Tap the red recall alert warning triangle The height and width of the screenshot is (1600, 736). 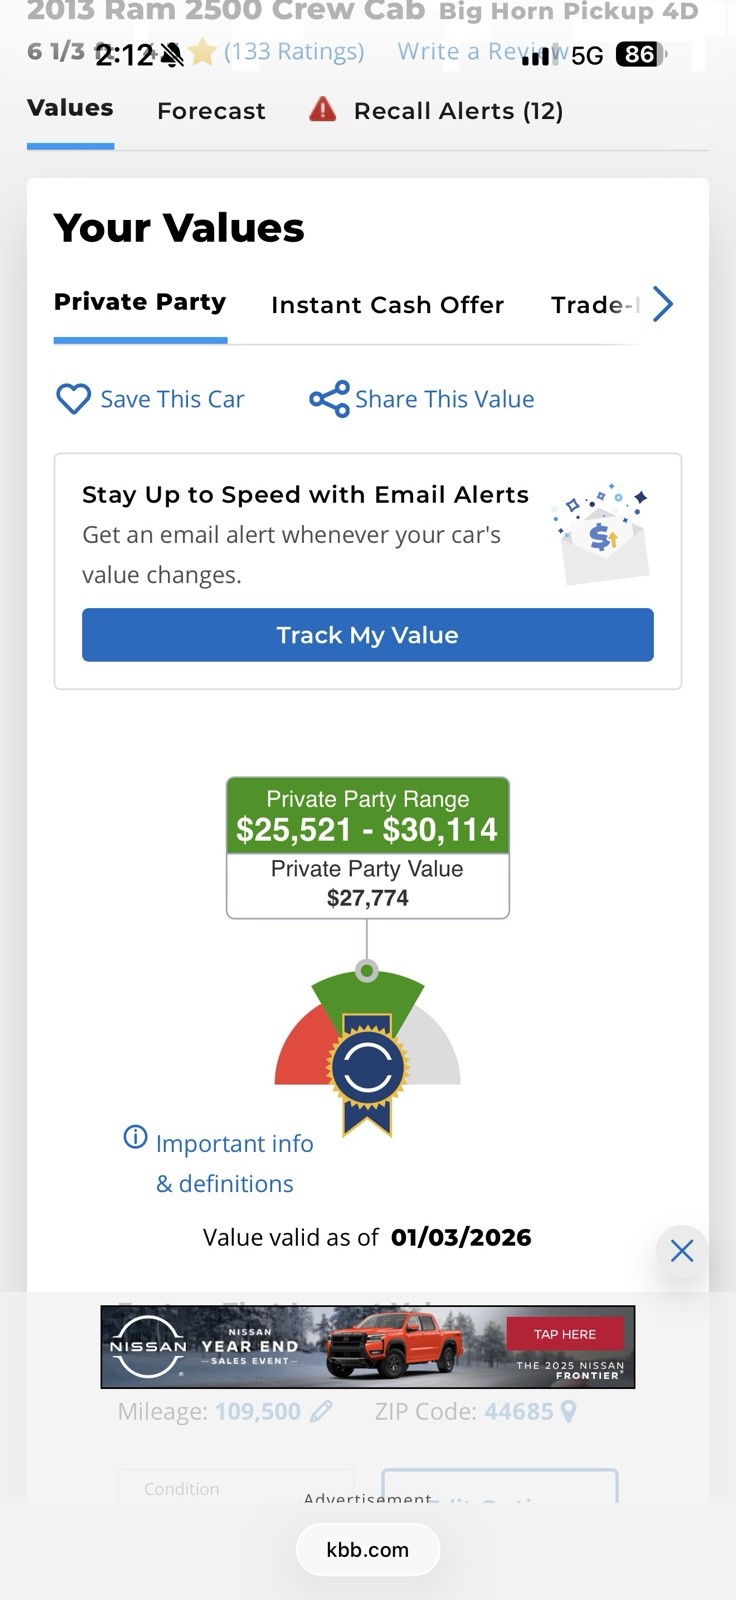click(x=322, y=109)
